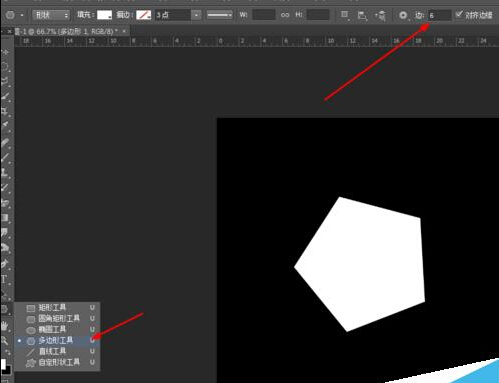The image size is (499, 383).
Task: Select the Zoom tool
Action: click(x=5, y=341)
